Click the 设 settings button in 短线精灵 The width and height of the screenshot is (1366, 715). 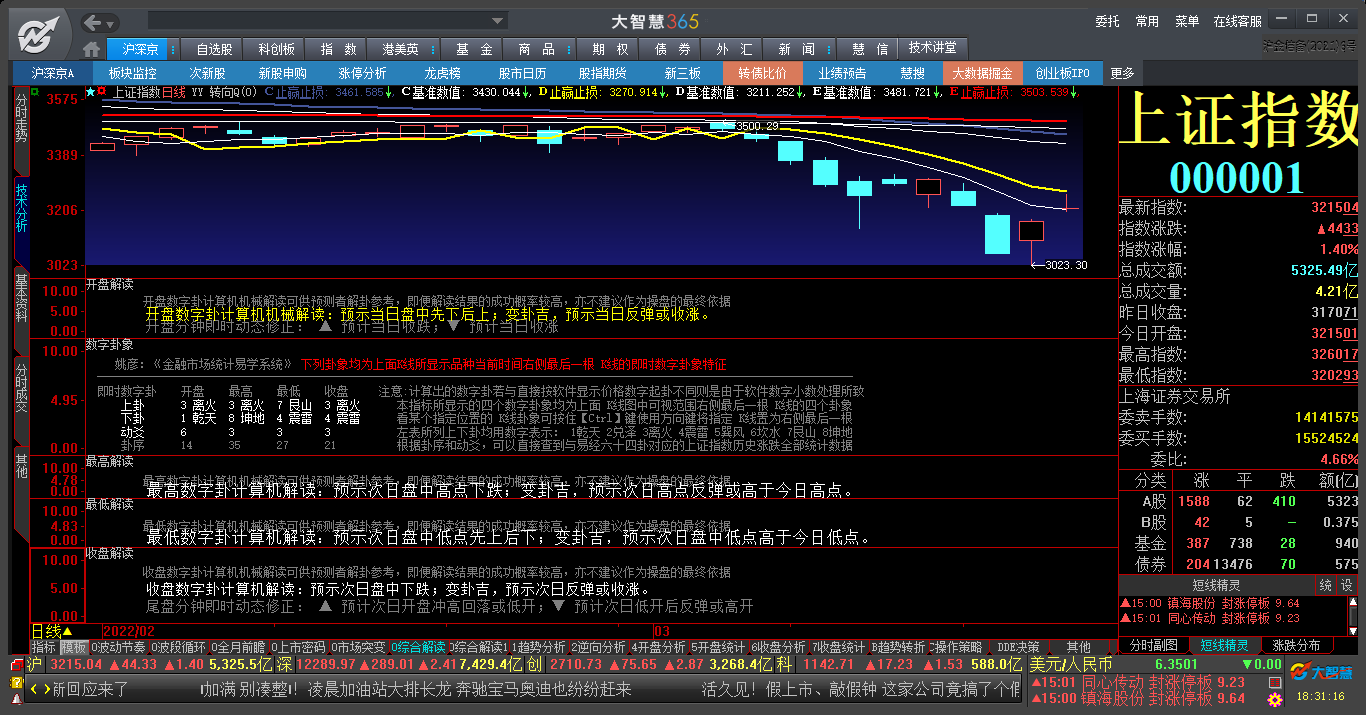coord(1346,585)
